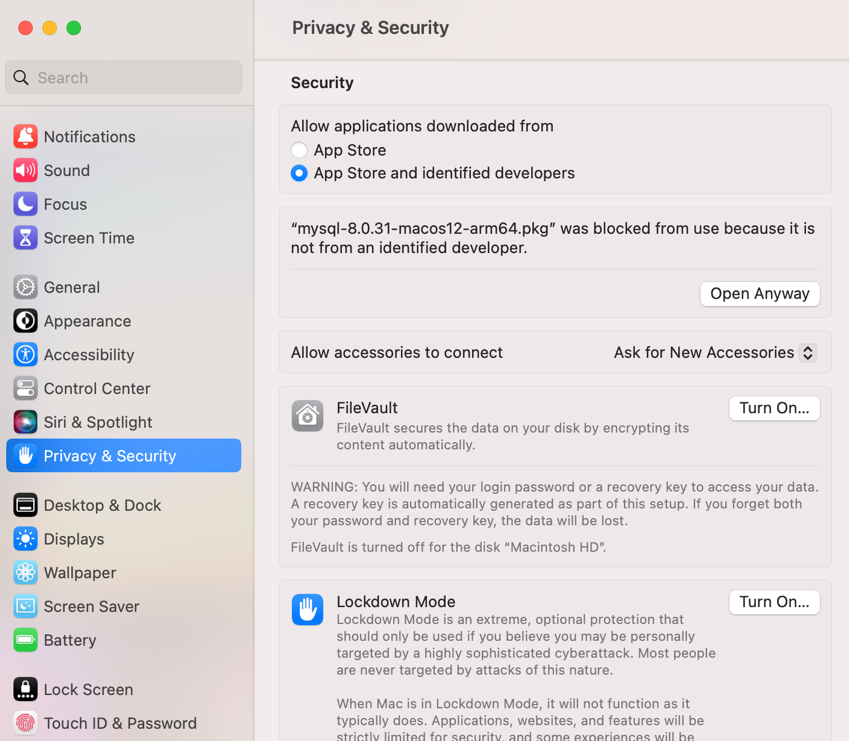Viewport: 849px width, 741px height.
Task: Click the Notifications bell icon in sidebar
Action: pos(25,136)
